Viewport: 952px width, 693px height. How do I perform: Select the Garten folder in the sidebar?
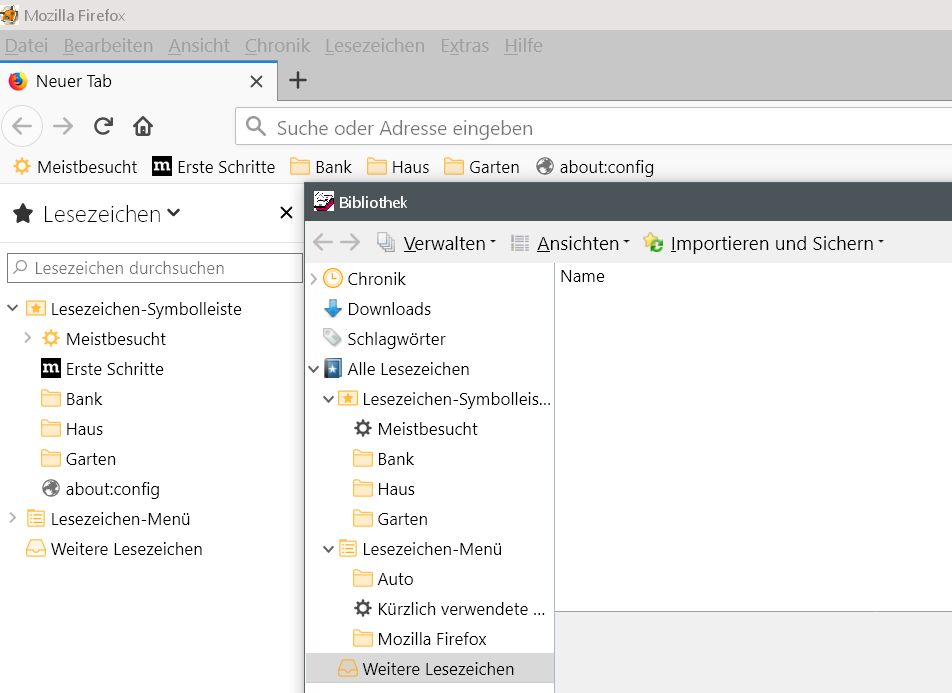point(78,459)
